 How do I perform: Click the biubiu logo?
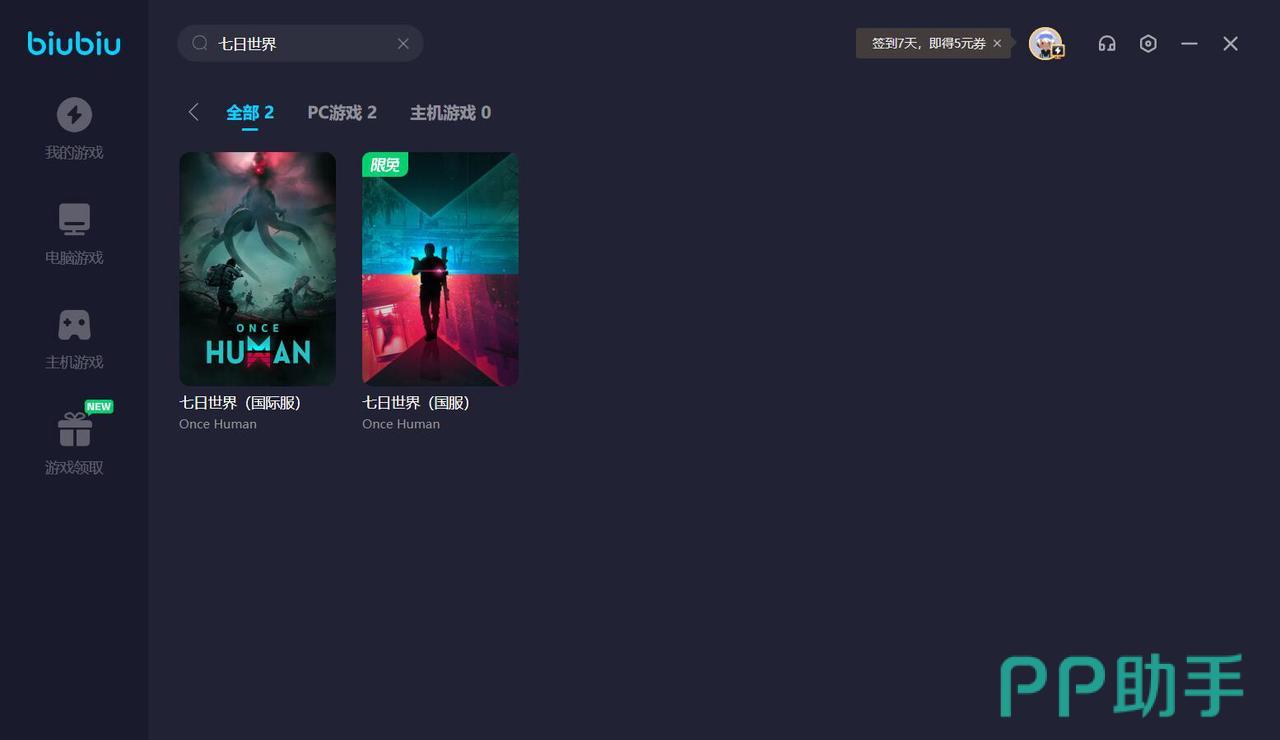coord(74,44)
